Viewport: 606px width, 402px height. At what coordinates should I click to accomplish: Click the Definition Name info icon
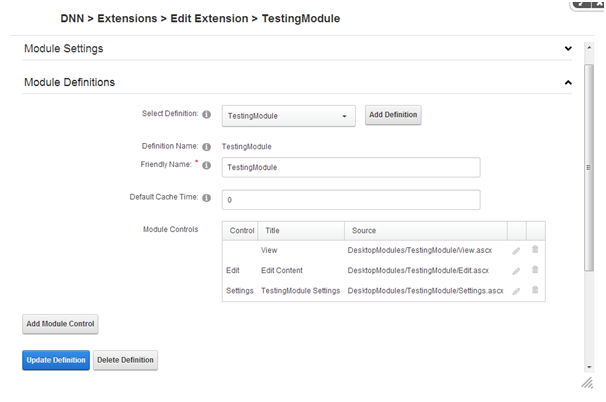pos(206,147)
